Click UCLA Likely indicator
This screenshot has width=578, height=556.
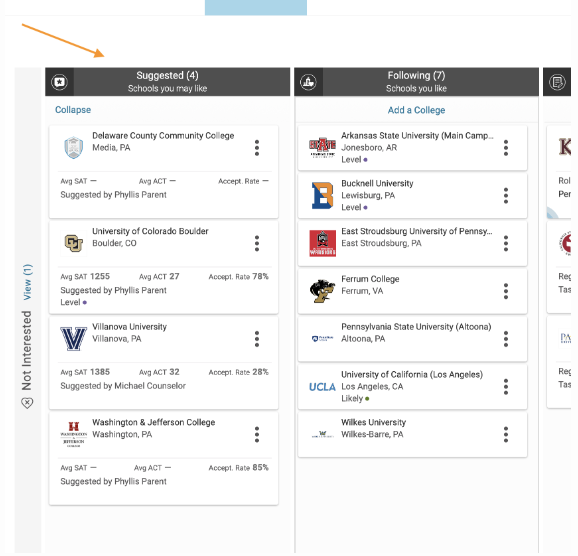[x=355, y=399]
